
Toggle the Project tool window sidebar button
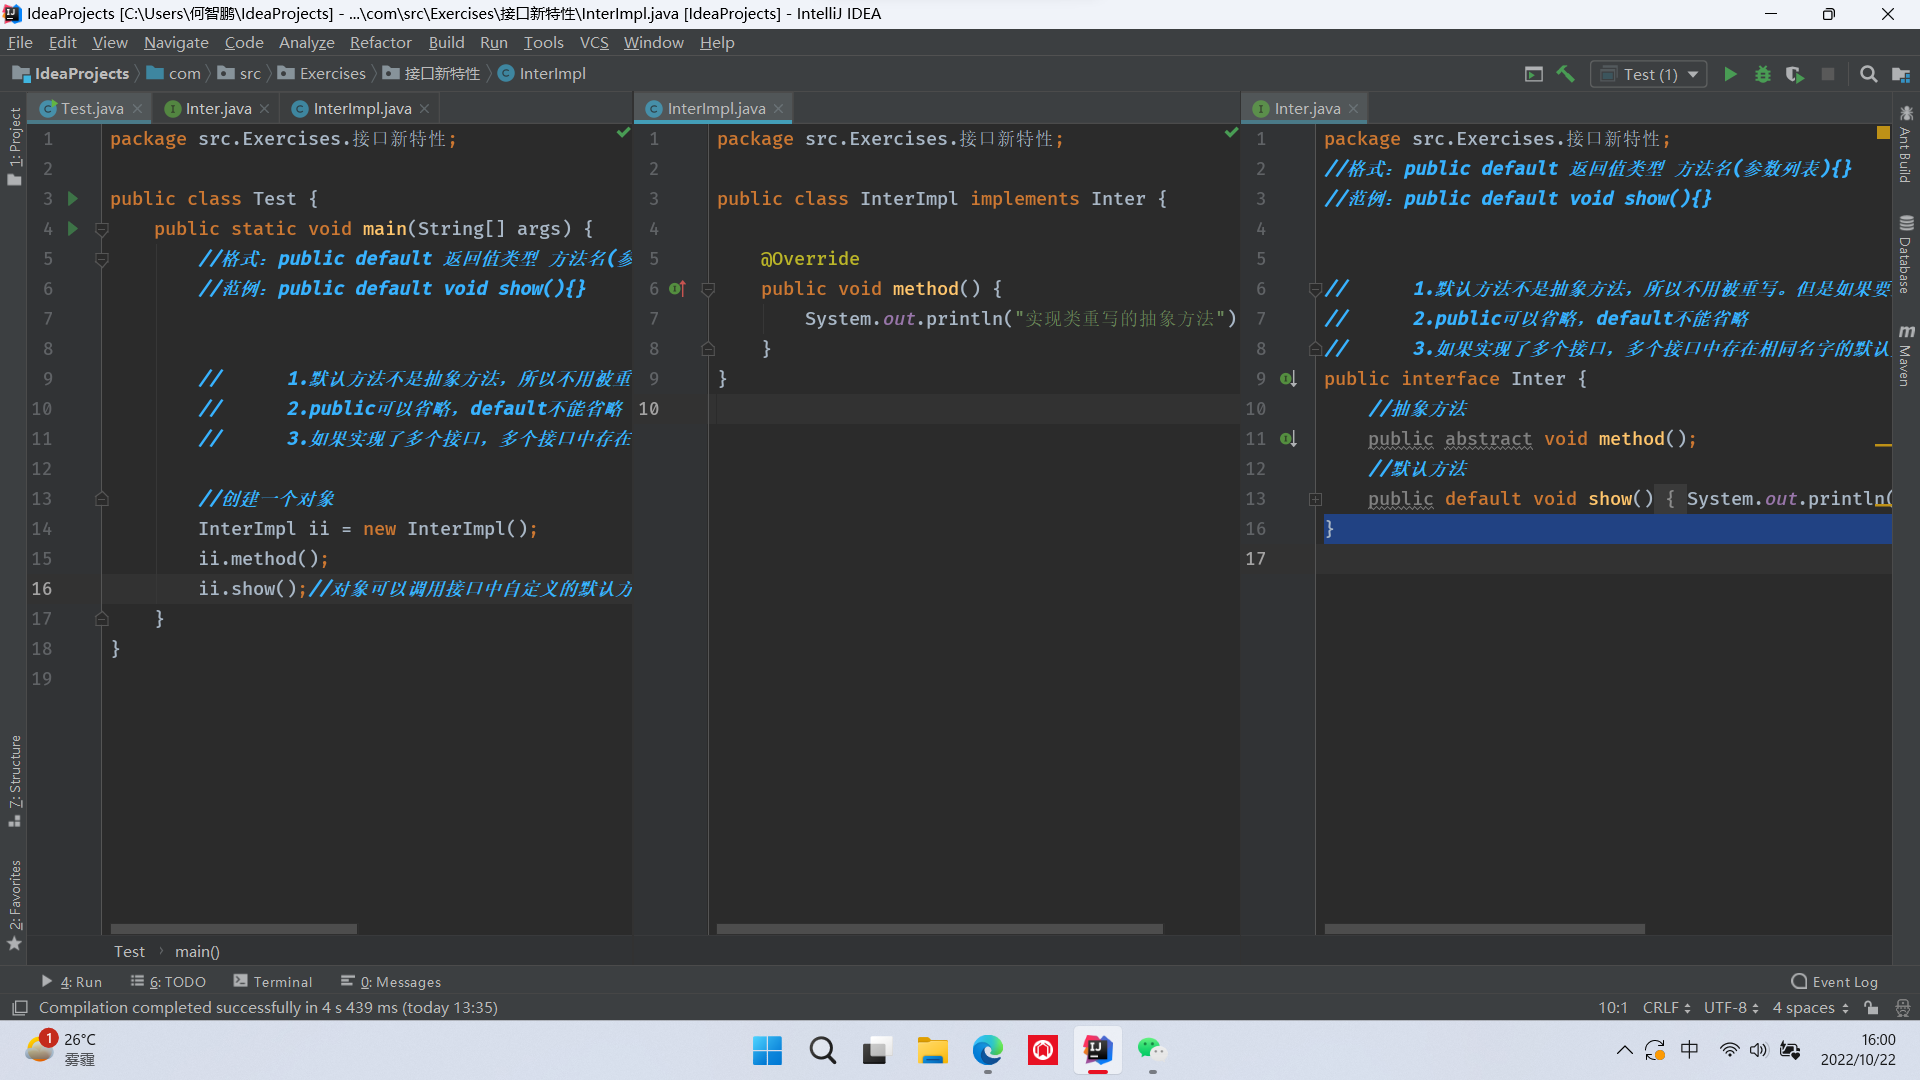coord(14,146)
